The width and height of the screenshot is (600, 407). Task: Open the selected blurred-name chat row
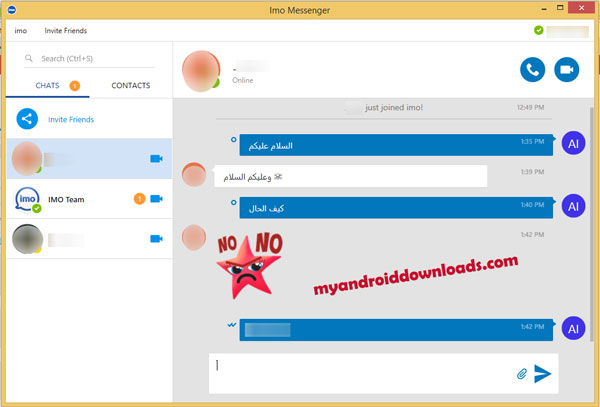[x=89, y=159]
